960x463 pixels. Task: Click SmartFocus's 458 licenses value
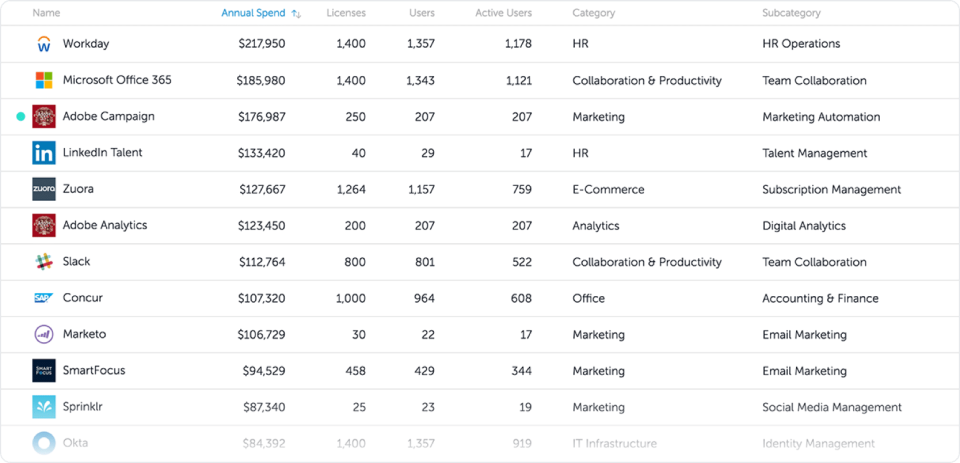355,371
